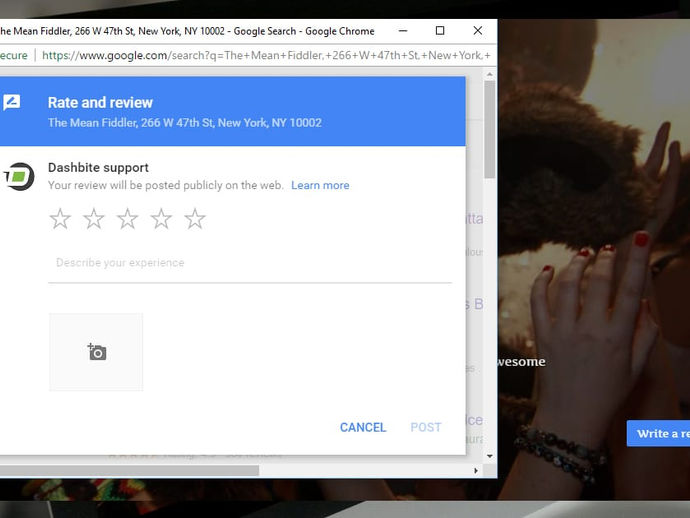The width and height of the screenshot is (690, 518).
Task: Click the add photo camera icon
Action: click(97, 352)
